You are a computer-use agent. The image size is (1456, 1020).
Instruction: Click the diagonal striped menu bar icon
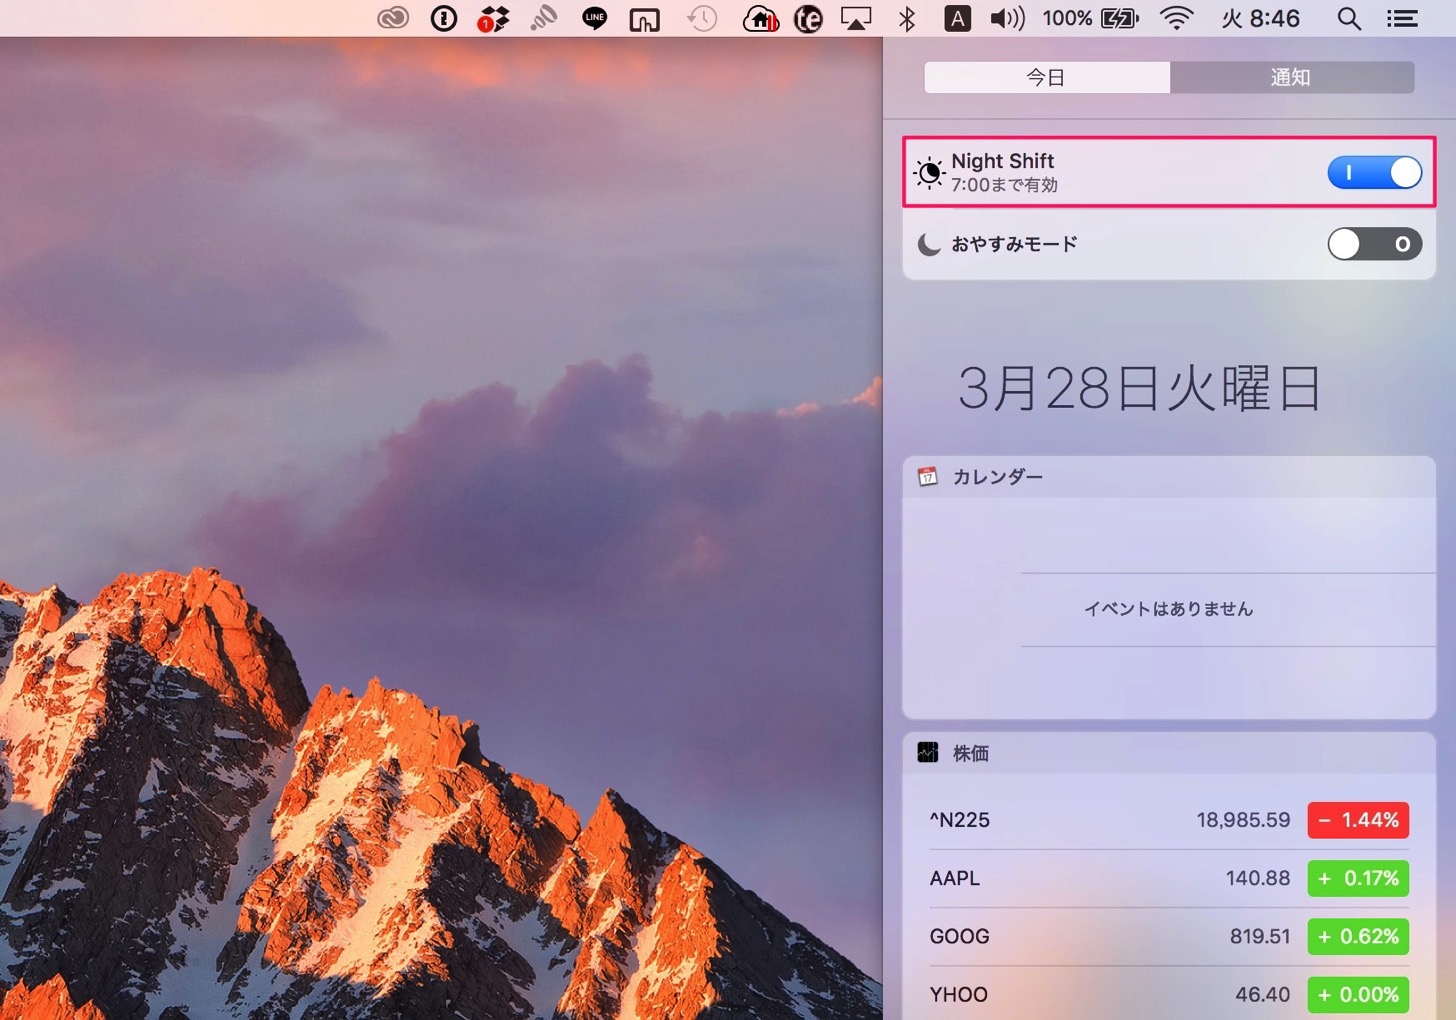tap(543, 18)
